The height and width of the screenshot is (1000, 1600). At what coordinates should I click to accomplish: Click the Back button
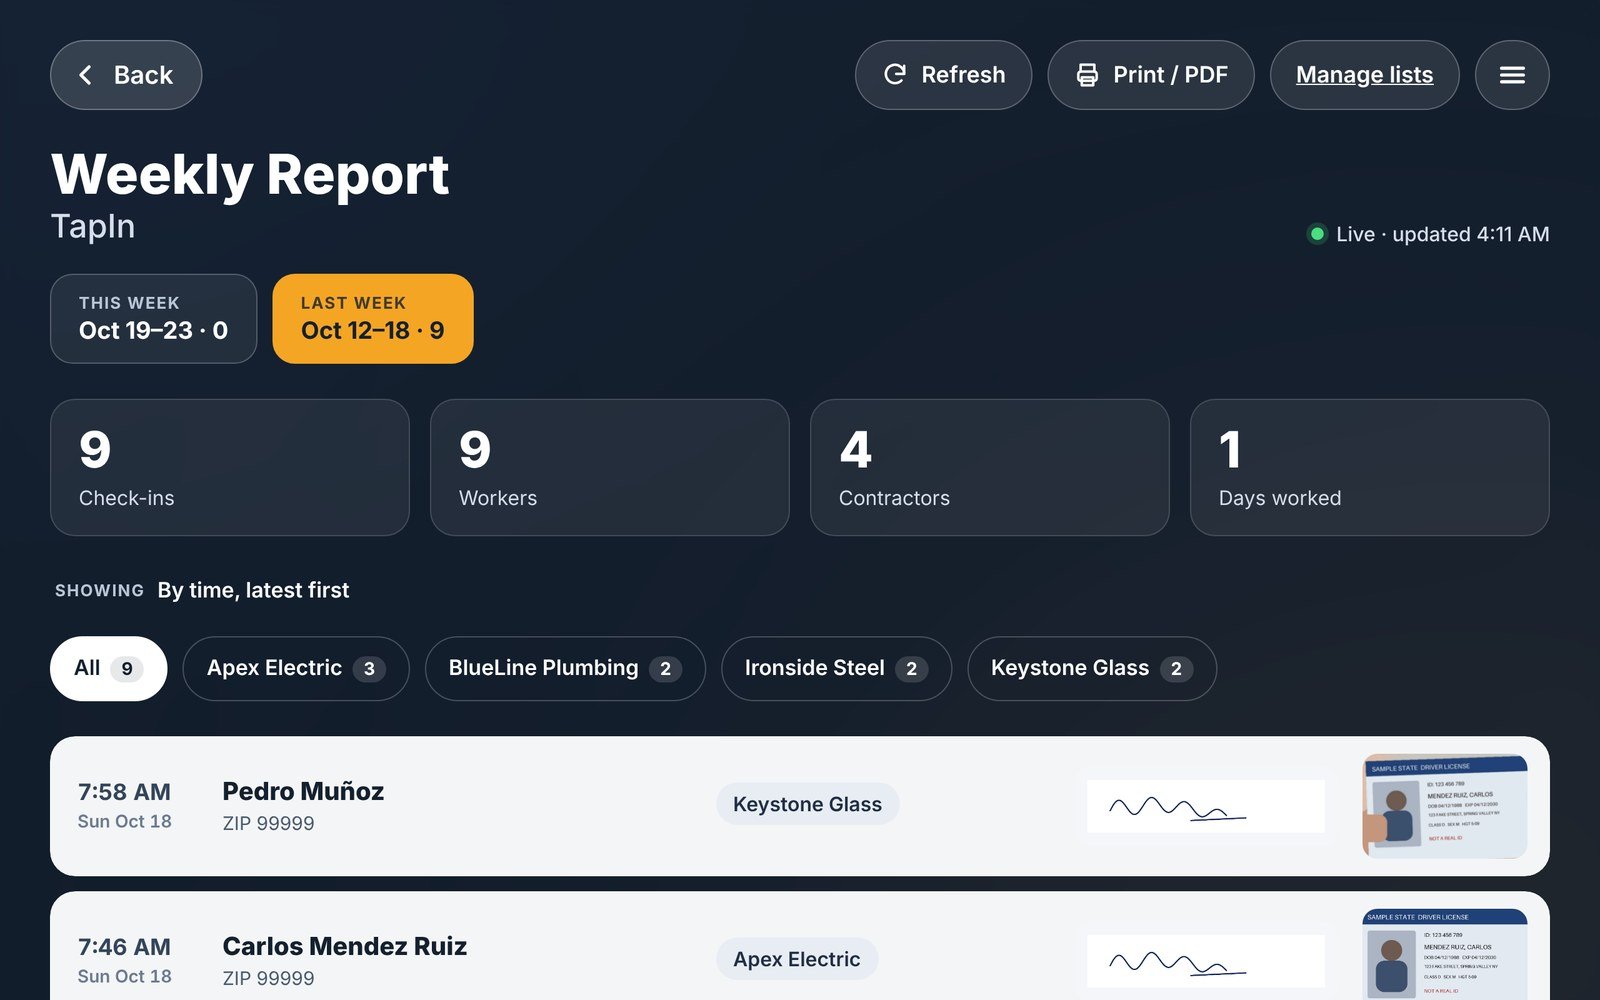point(126,75)
